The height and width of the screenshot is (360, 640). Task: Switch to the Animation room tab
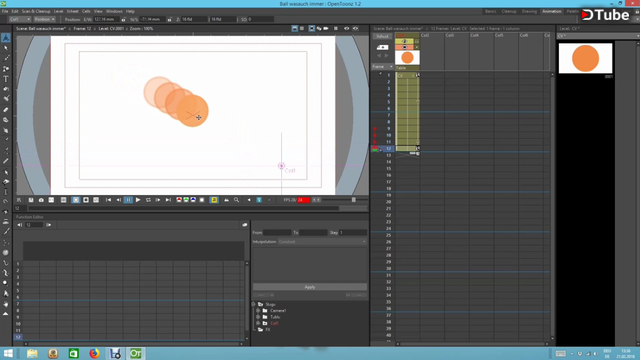click(551, 11)
